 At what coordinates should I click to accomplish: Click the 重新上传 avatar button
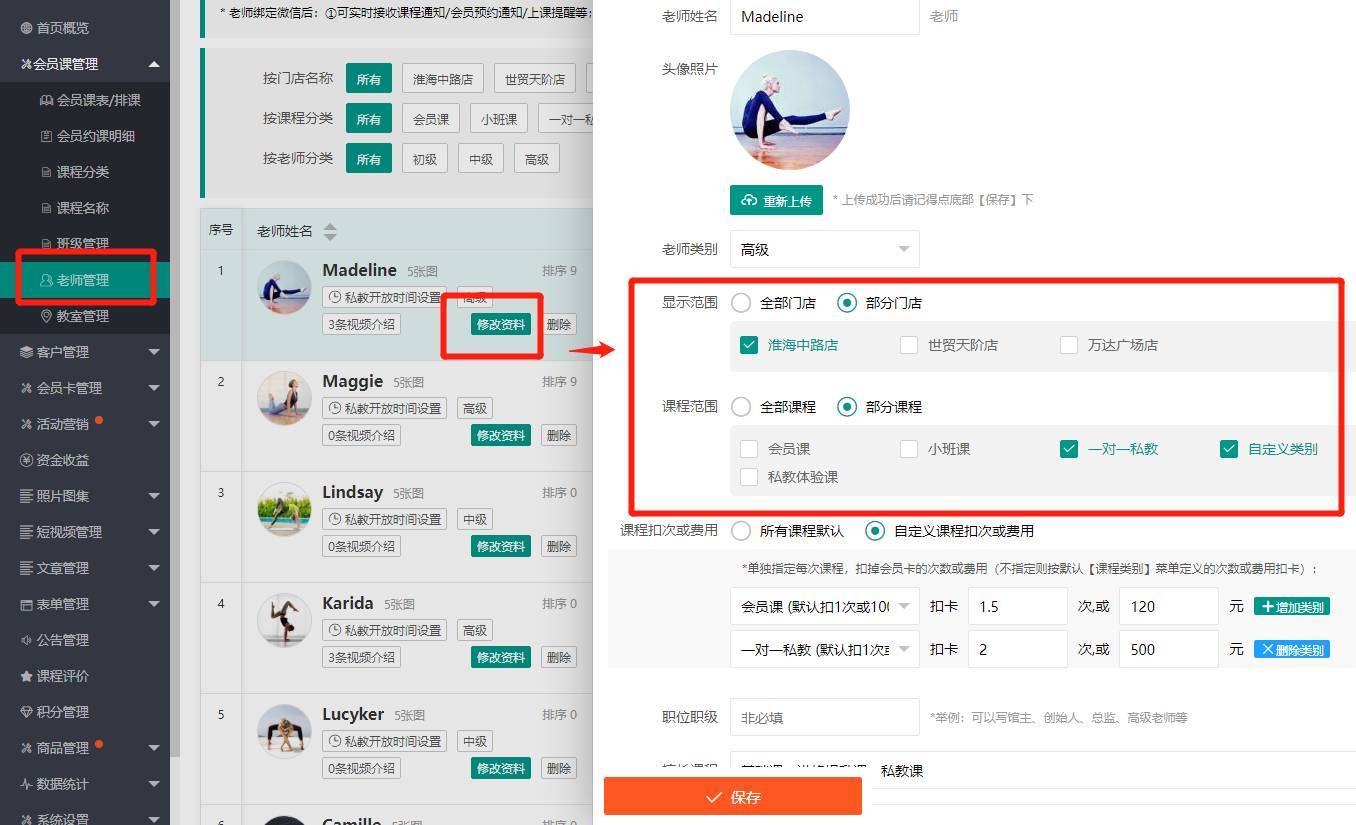pos(777,200)
